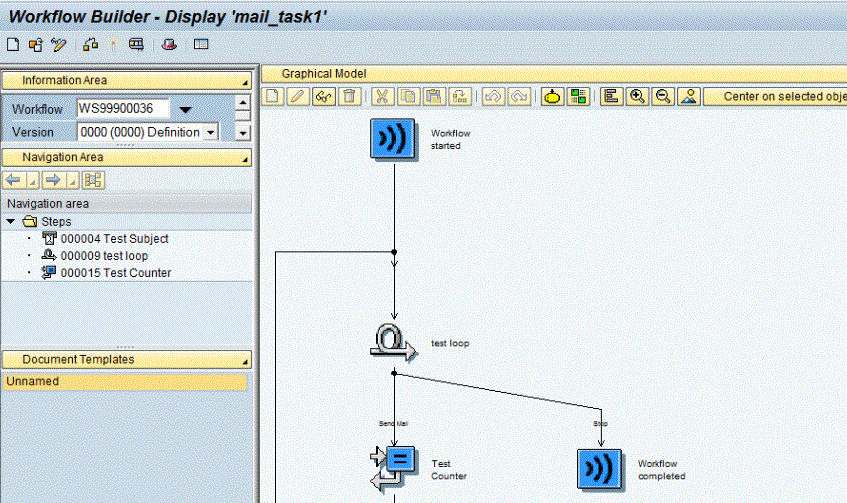Click the cut scissors icon
847x503 pixels.
coord(382,96)
